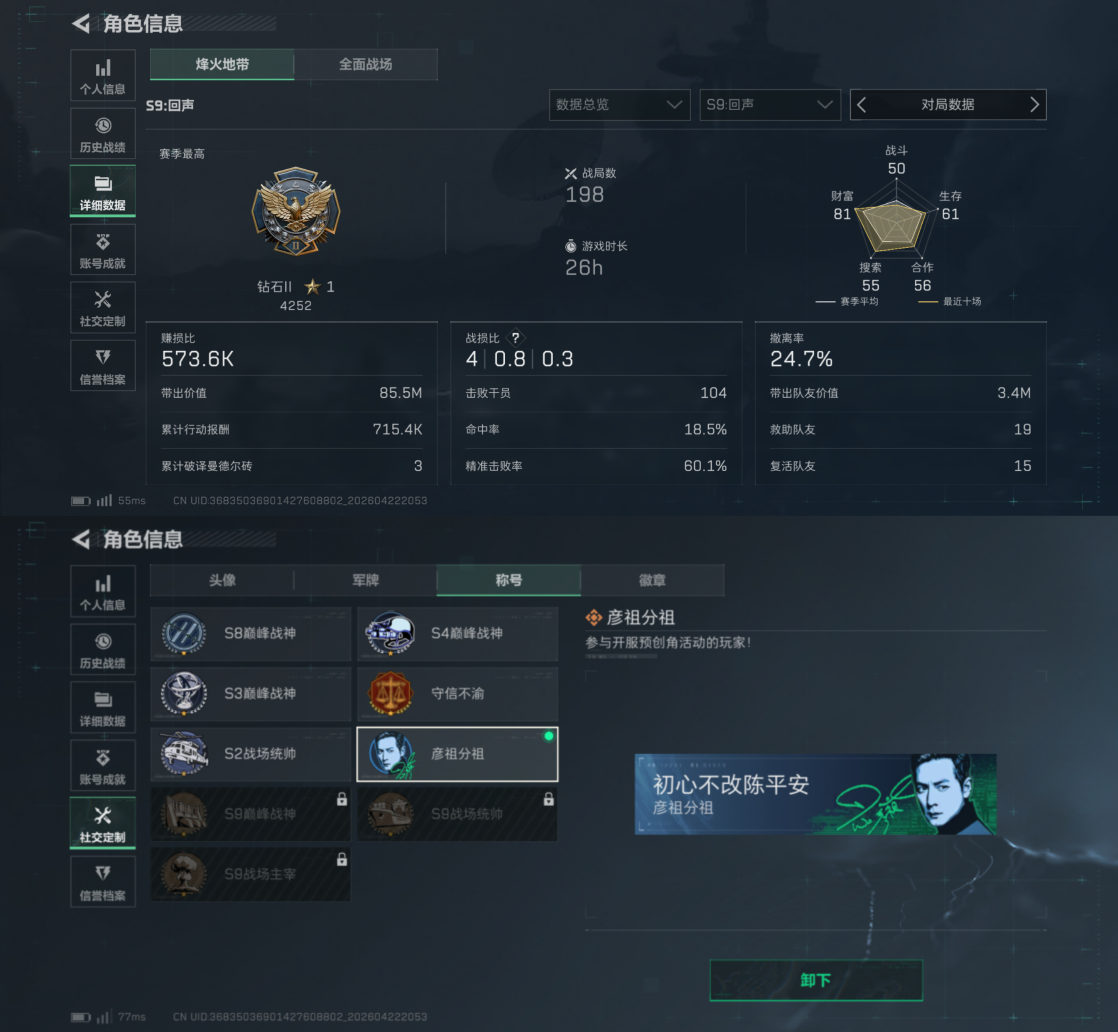This screenshot has width=1118, height=1032.
Task: Open 账号成就 in the upper sidebar
Action: tap(103, 250)
